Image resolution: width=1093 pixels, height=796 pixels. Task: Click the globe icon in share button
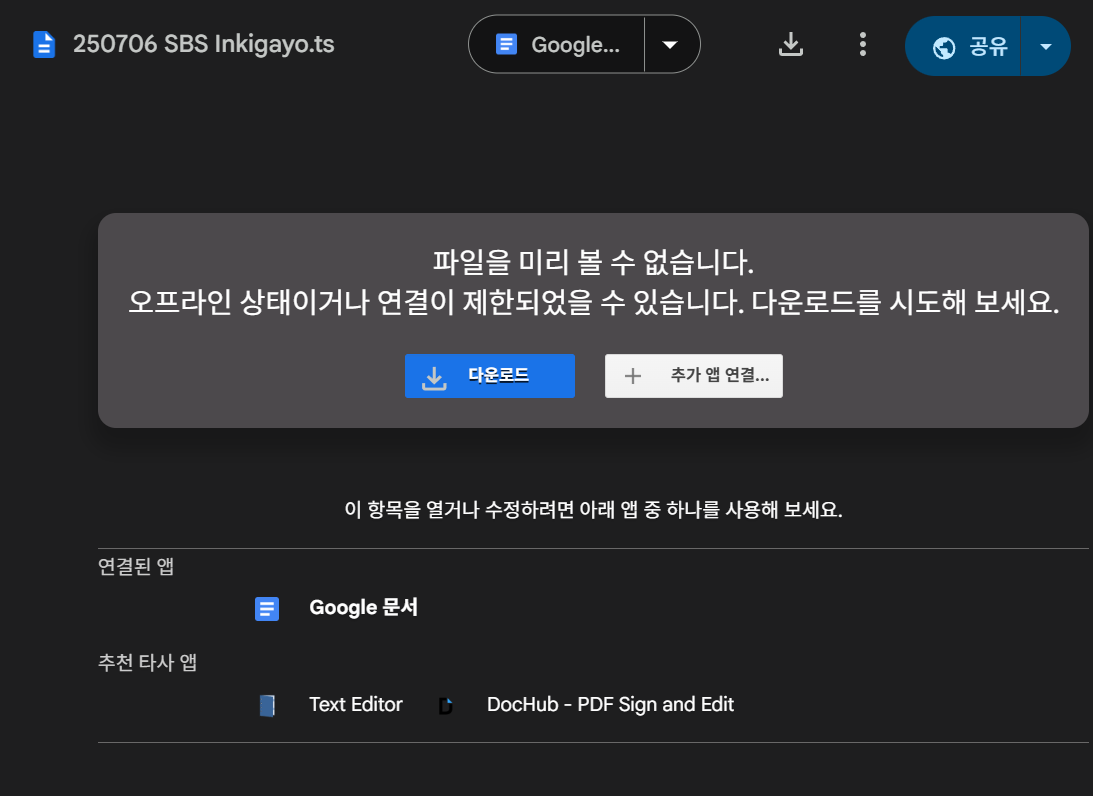tap(944, 47)
